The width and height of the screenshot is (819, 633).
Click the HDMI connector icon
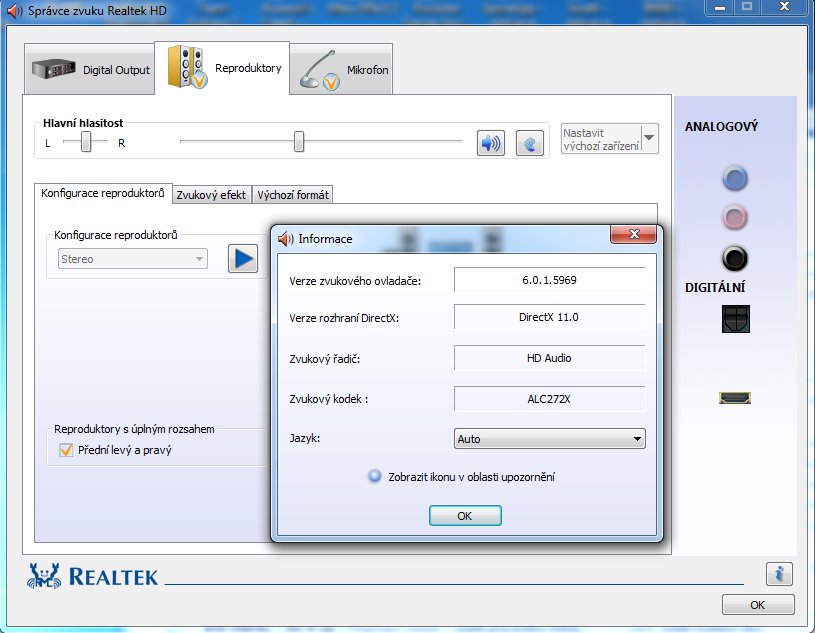point(735,398)
